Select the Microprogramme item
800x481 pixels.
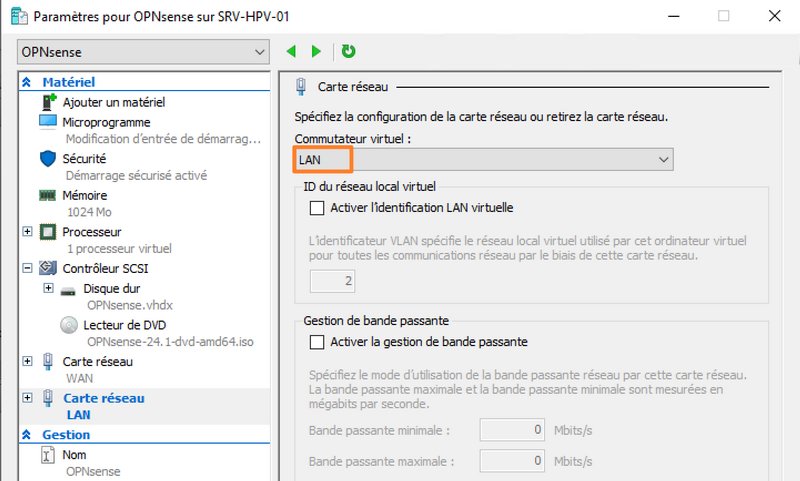[106, 122]
